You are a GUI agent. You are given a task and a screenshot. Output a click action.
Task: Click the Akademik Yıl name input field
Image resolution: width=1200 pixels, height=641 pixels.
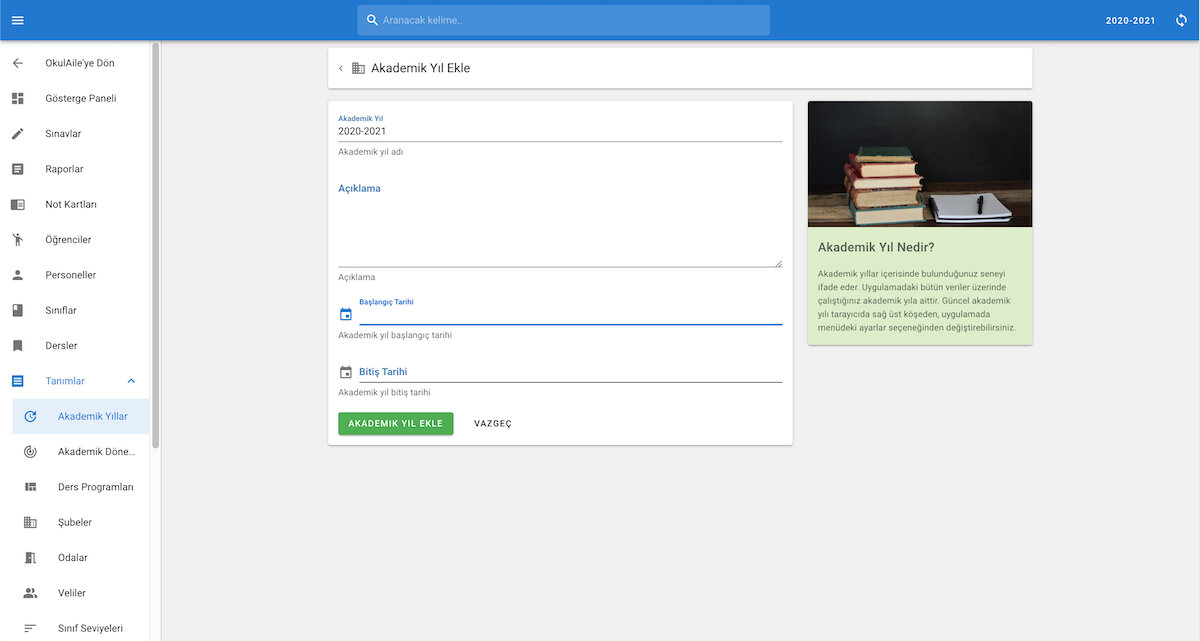[x=560, y=131]
